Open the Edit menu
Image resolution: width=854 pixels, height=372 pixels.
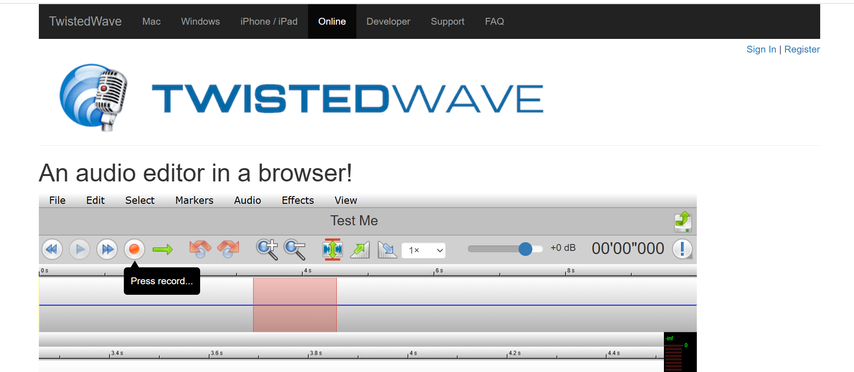click(95, 200)
